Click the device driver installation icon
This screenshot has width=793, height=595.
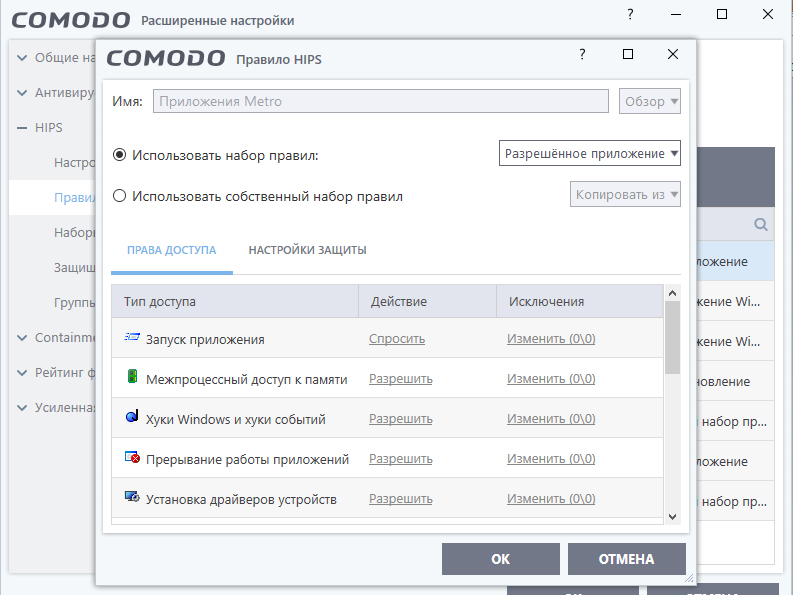tap(132, 497)
